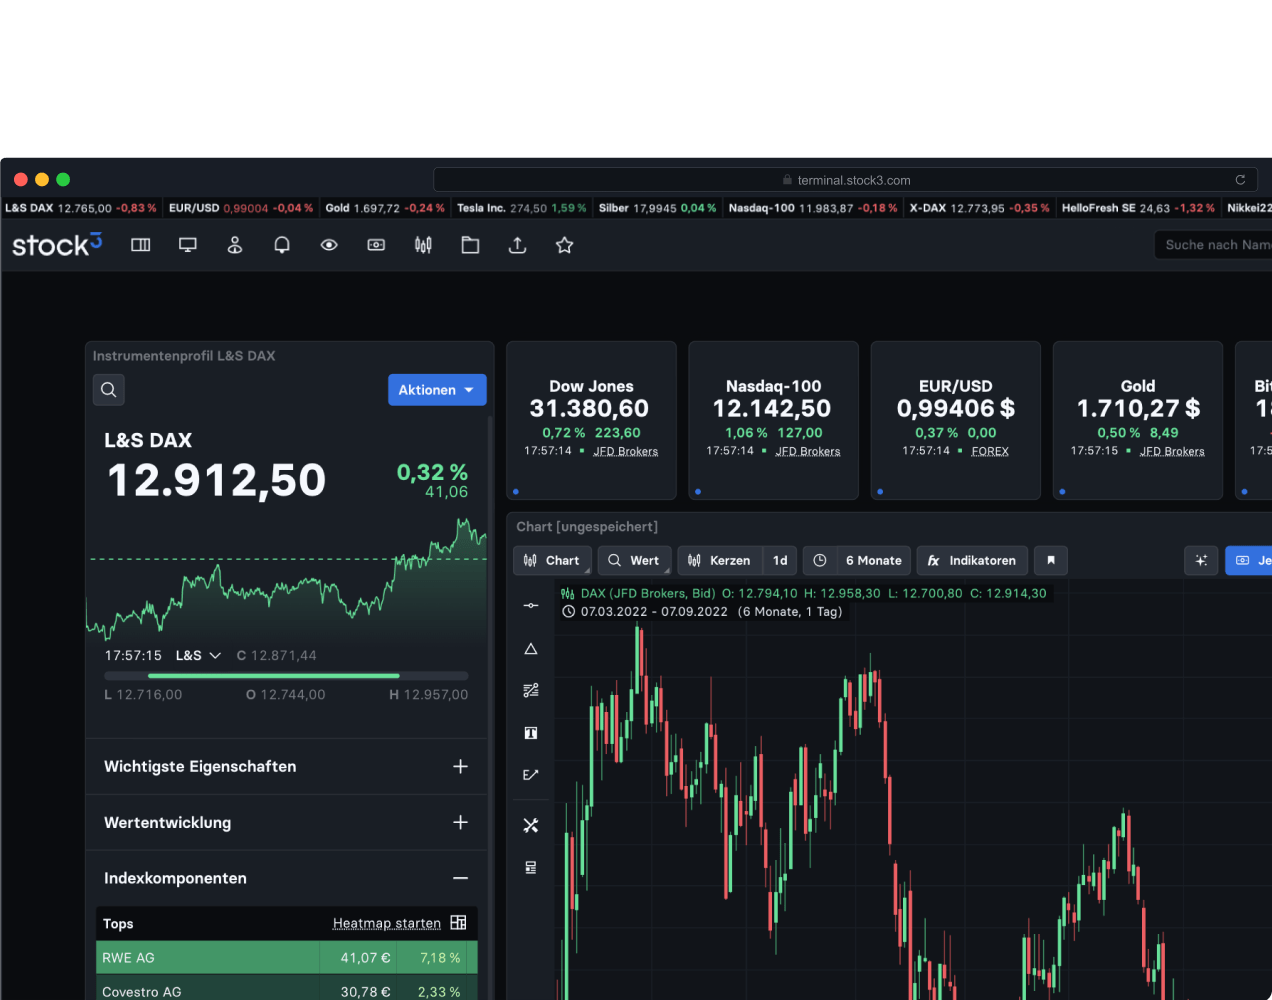The width and height of the screenshot is (1272, 1000).
Task: Open Kerzen chart type selector
Action: (x=720, y=561)
